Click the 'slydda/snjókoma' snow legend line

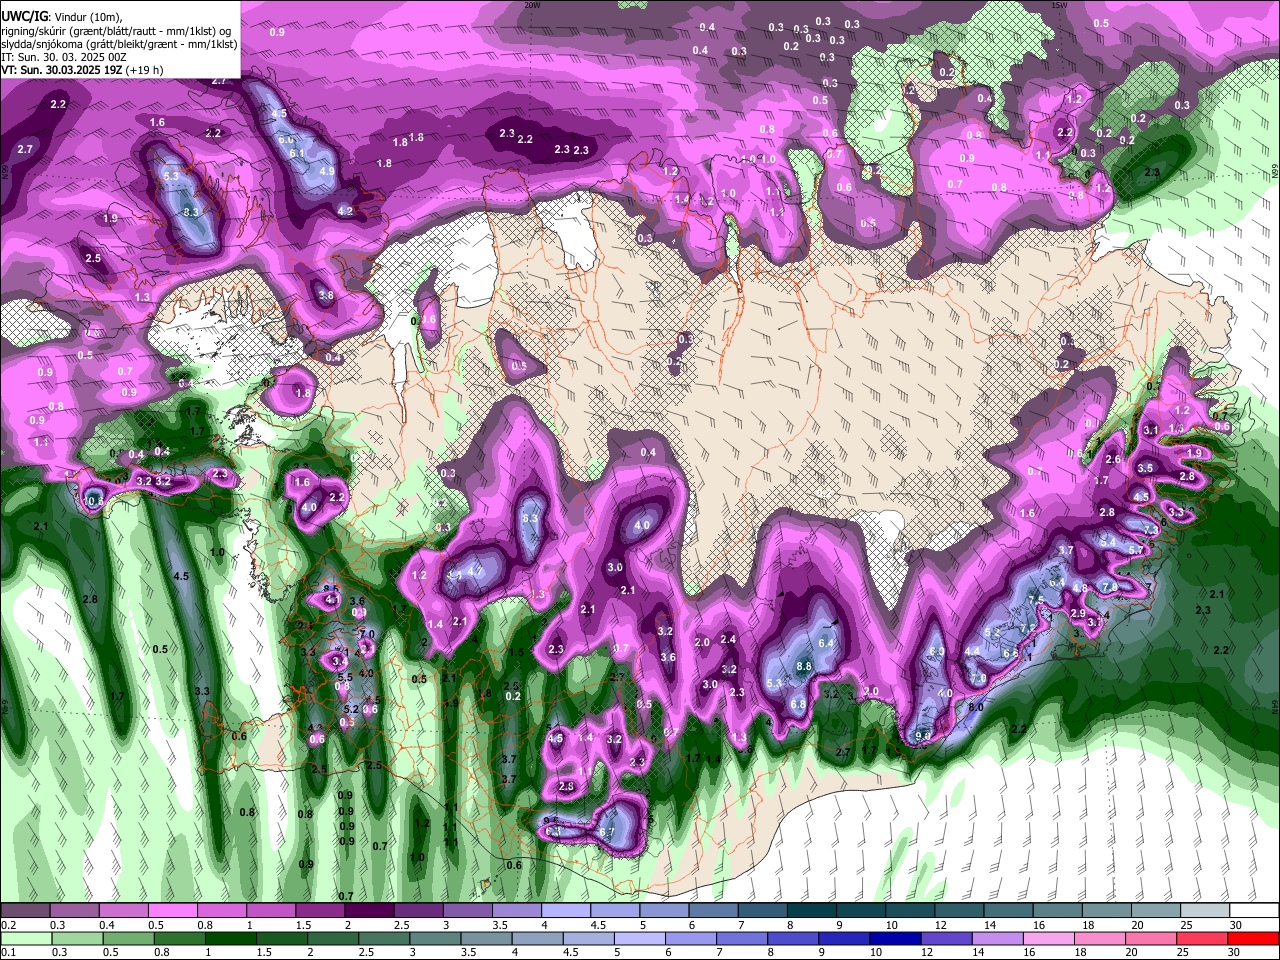click(119, 44)
